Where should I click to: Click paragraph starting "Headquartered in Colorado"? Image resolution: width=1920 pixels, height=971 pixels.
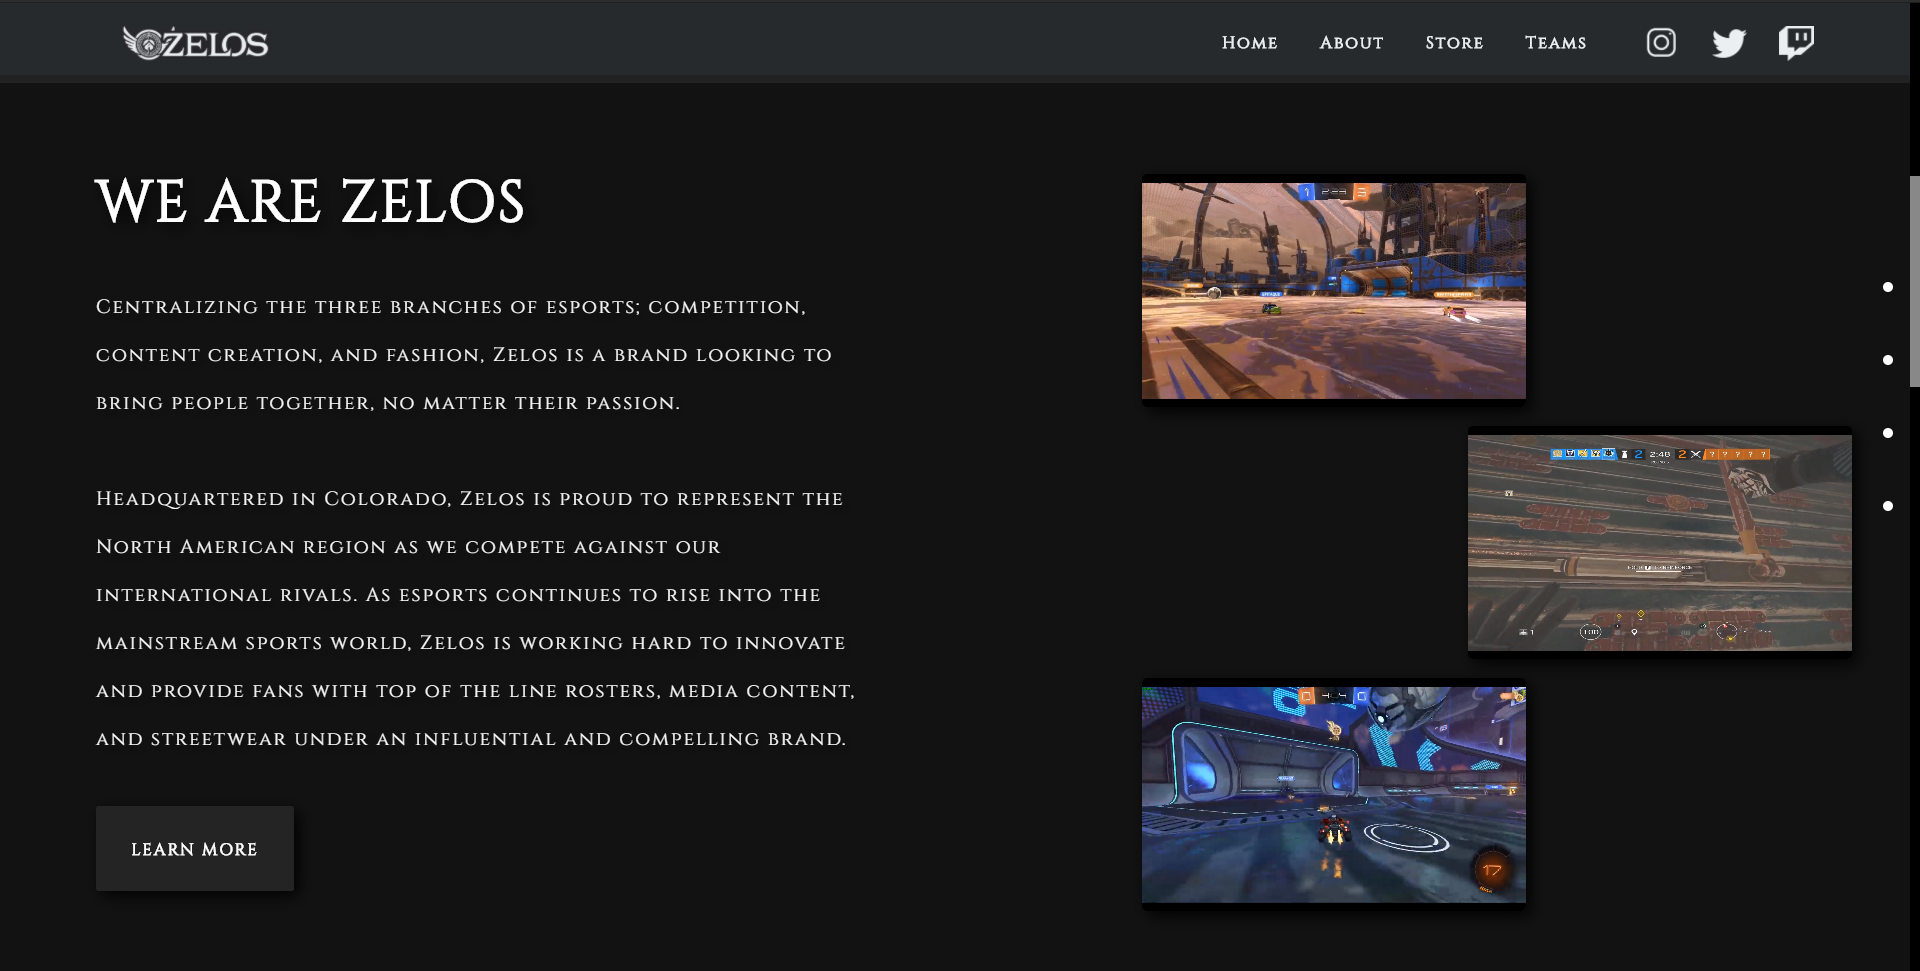475,619
